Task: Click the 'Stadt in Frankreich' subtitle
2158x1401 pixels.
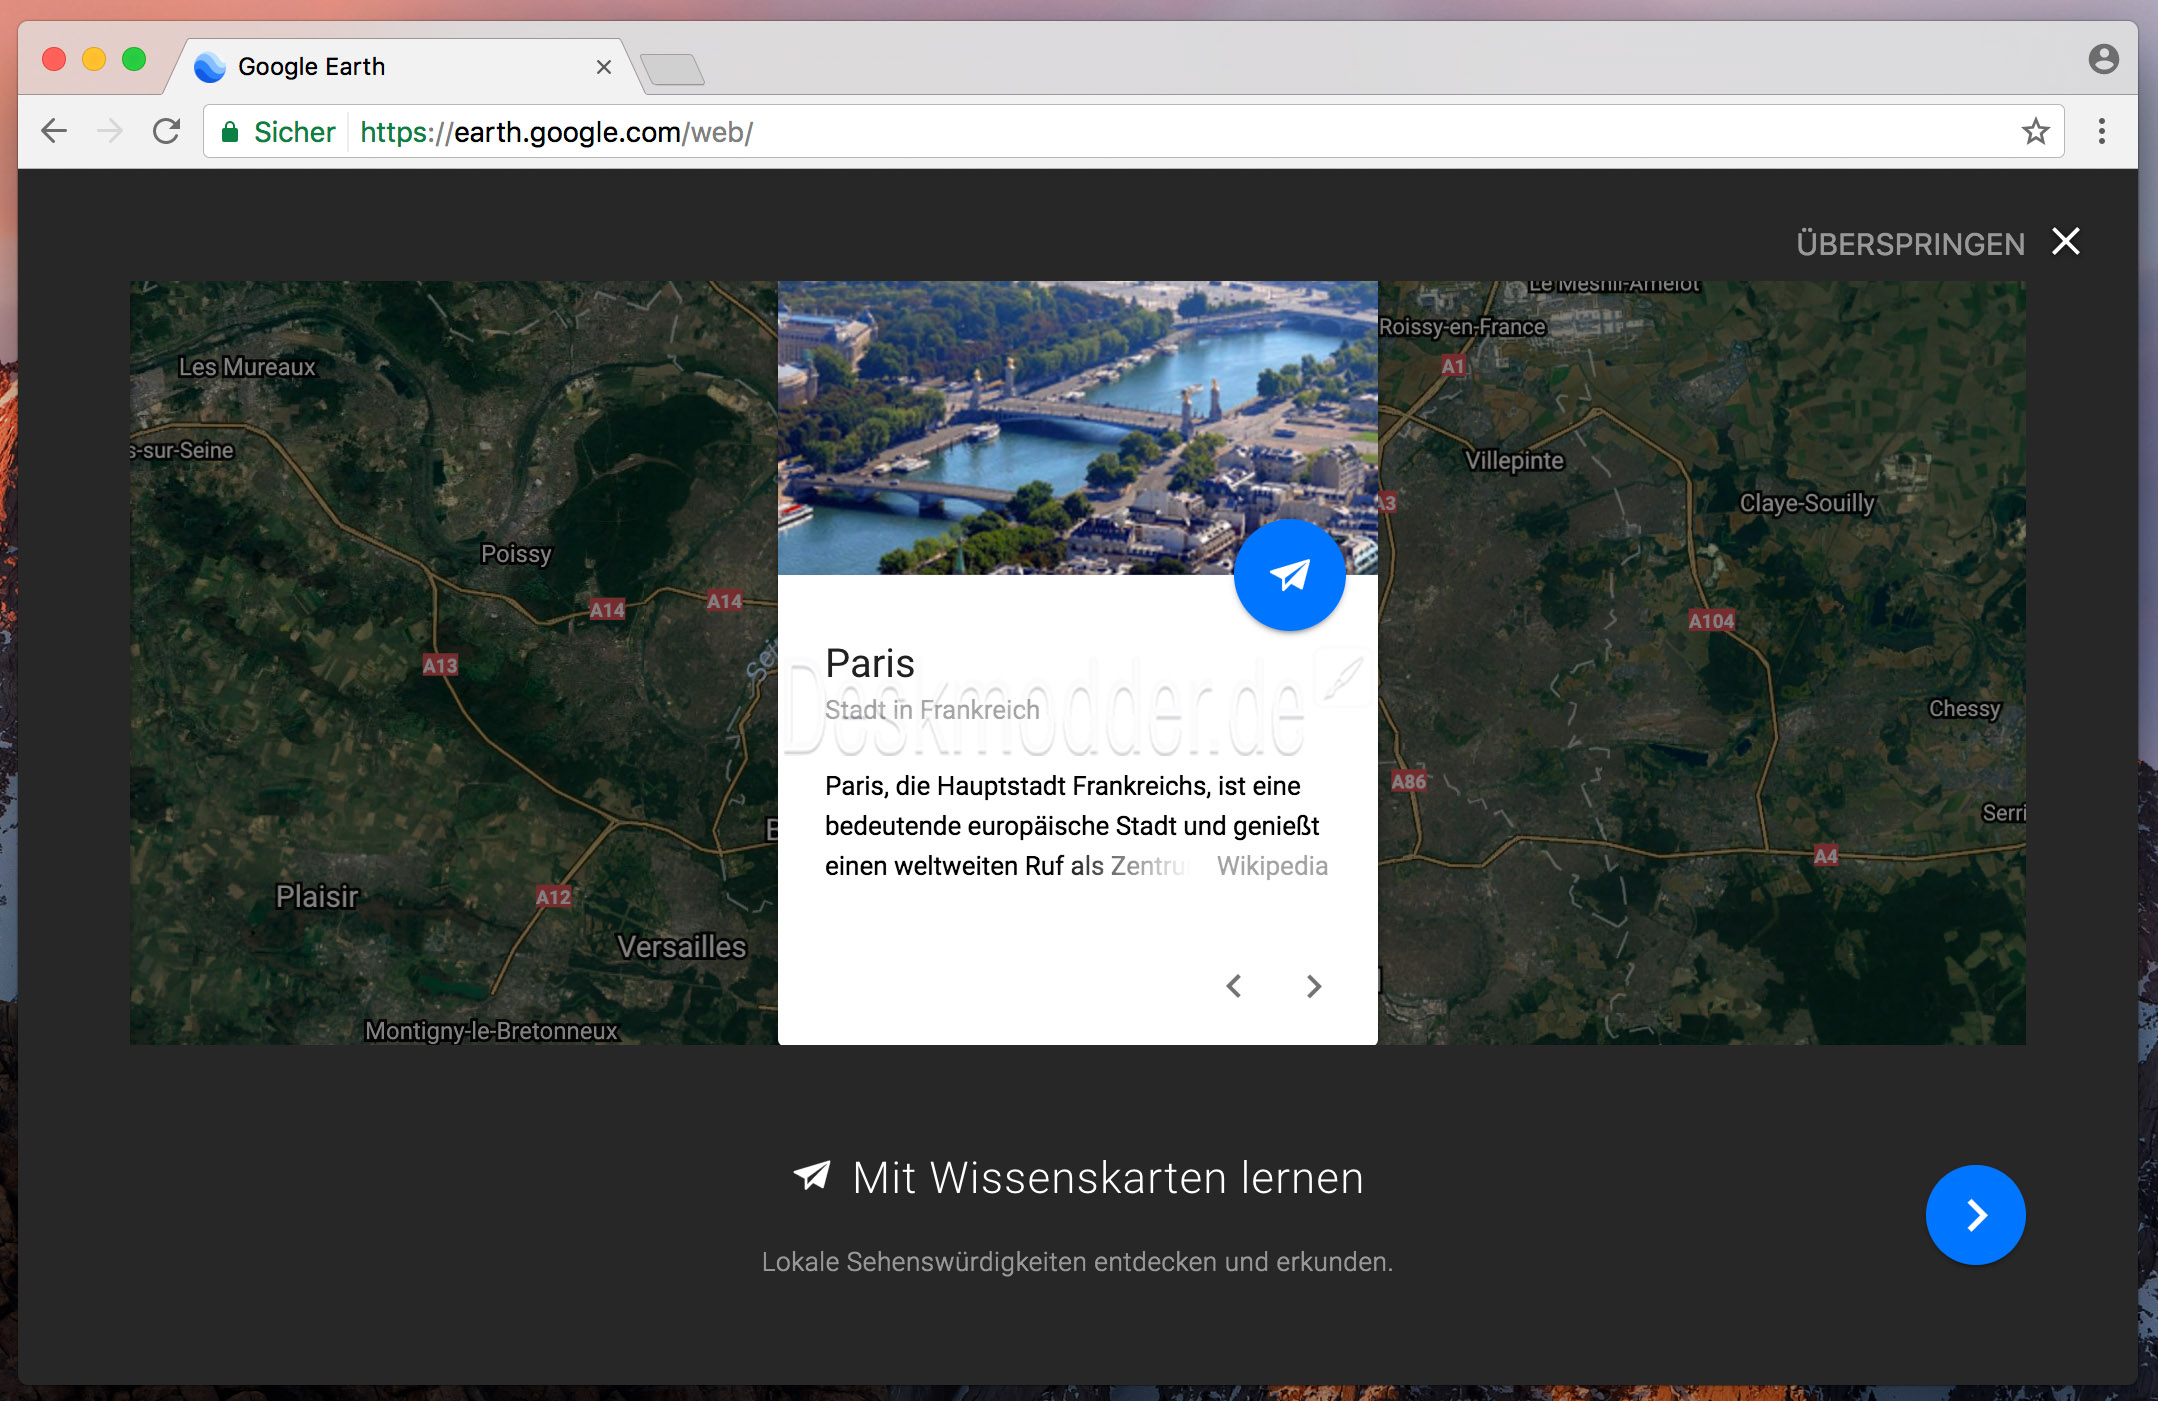Action: click(932, 710)
